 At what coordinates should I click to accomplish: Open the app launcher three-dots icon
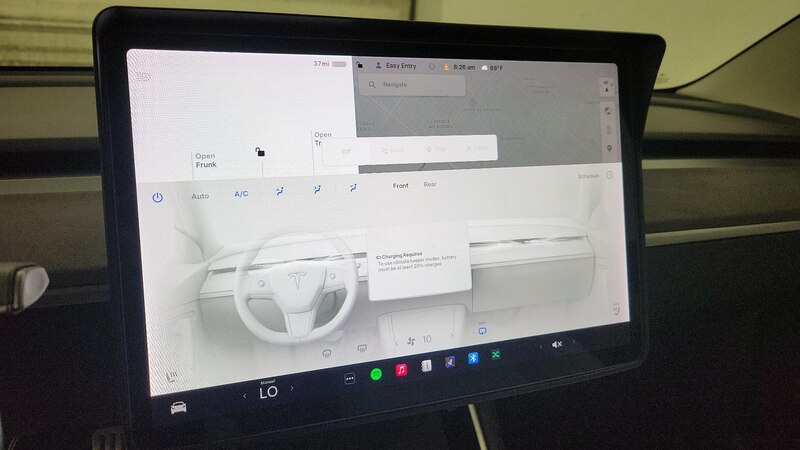coord(349,378)
